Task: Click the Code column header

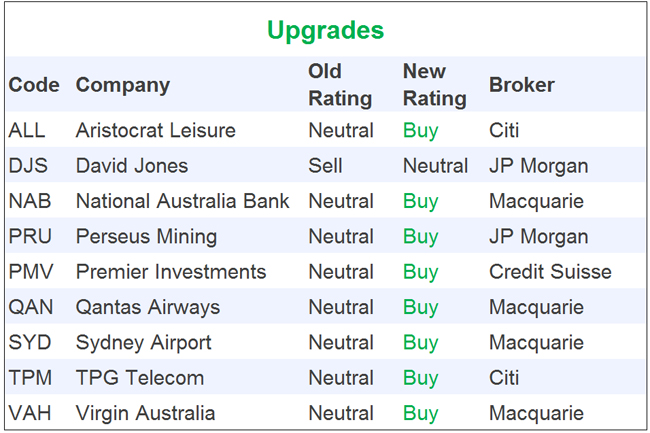Action: coord(34,85)
